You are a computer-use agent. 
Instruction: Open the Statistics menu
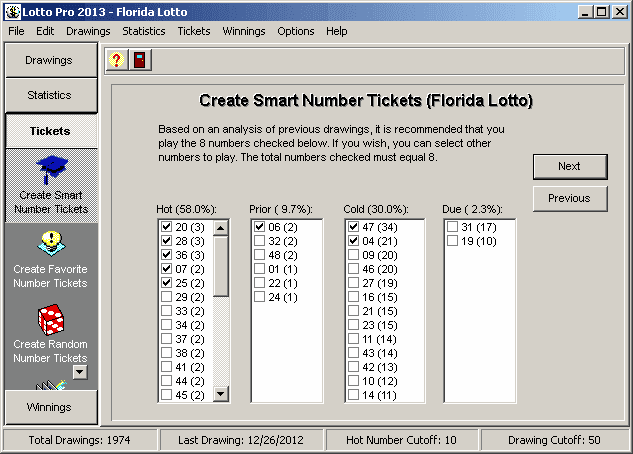click(x=144, y=31)
